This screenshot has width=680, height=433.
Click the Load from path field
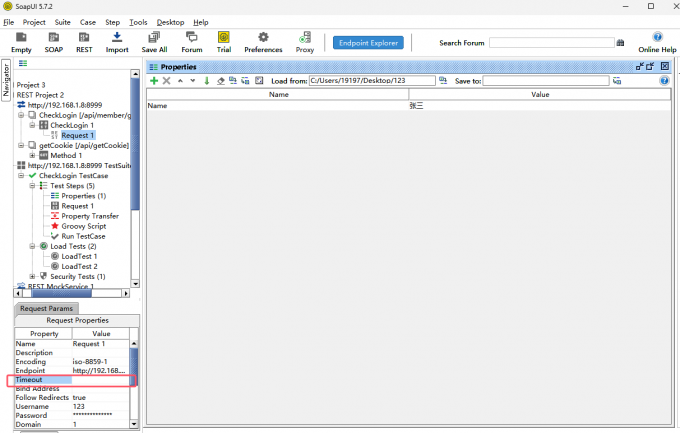pyautogui.click(x=372, y=81)
